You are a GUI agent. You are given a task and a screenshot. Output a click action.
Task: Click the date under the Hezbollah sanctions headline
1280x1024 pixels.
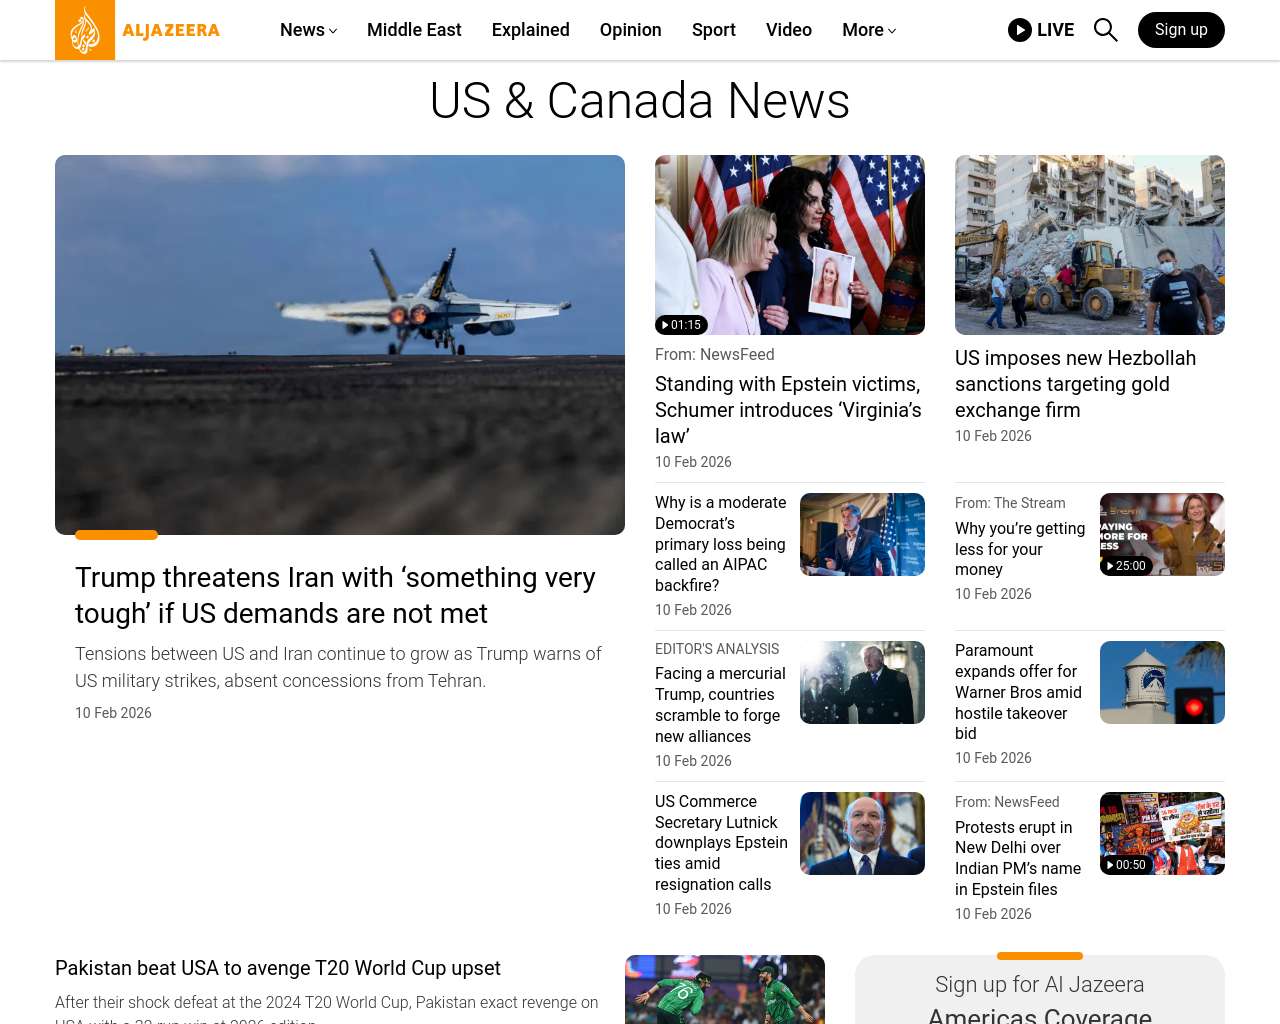coord(993,436)
